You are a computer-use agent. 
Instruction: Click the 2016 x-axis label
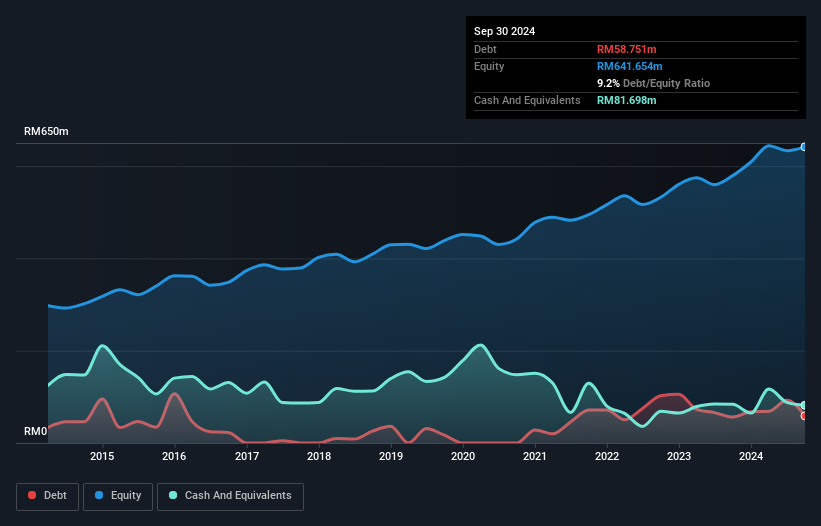coord(174,456)
